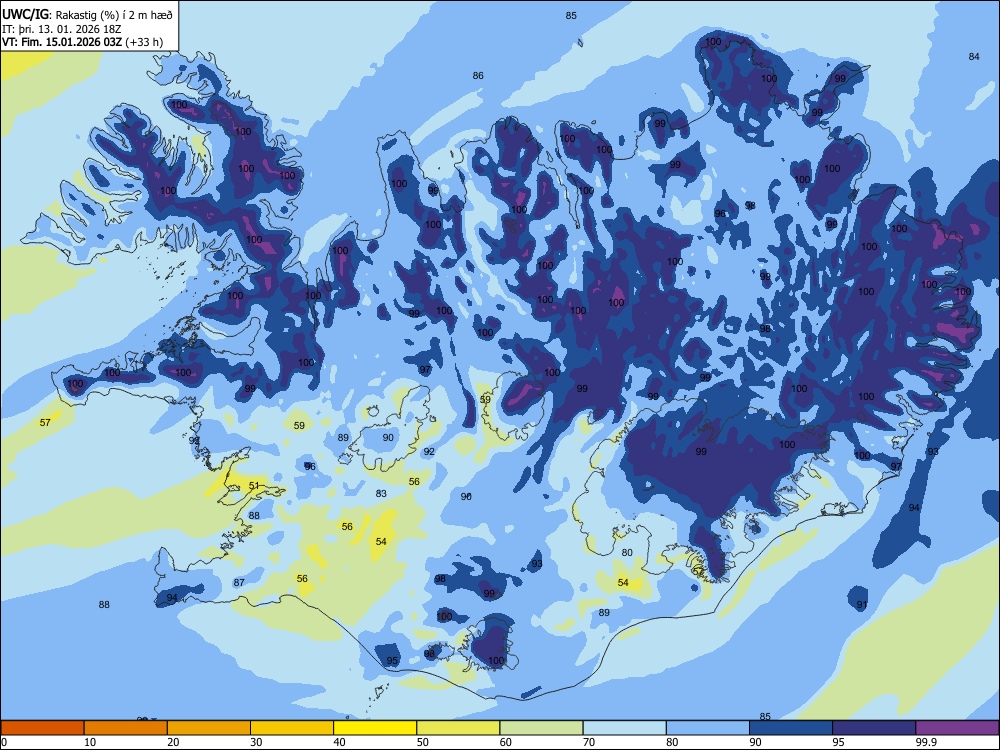Click the 'VT: Fim. 15.01.2026 03Z' line

[62, 42]
